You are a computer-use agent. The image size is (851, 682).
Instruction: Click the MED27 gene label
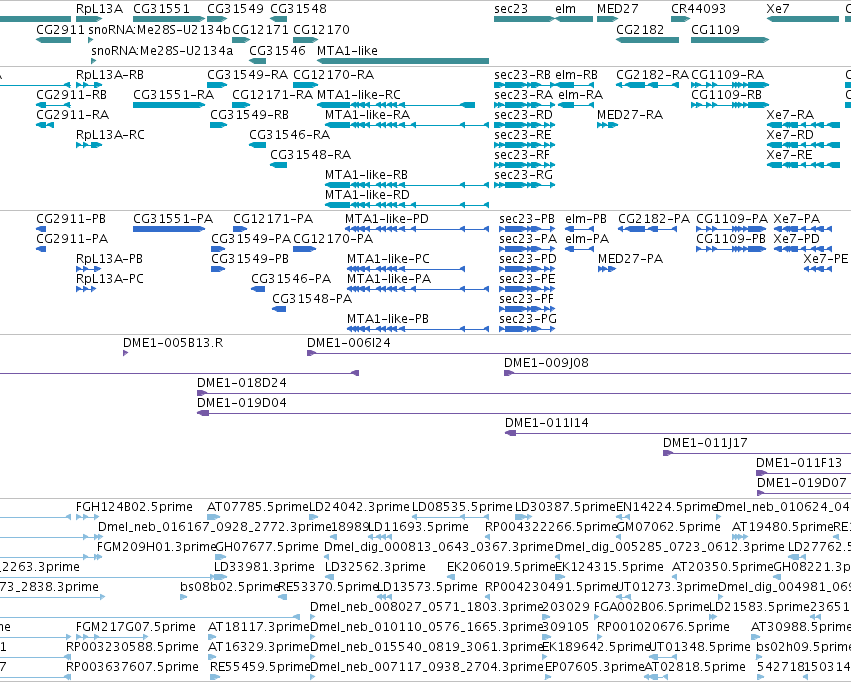[618, 9]
